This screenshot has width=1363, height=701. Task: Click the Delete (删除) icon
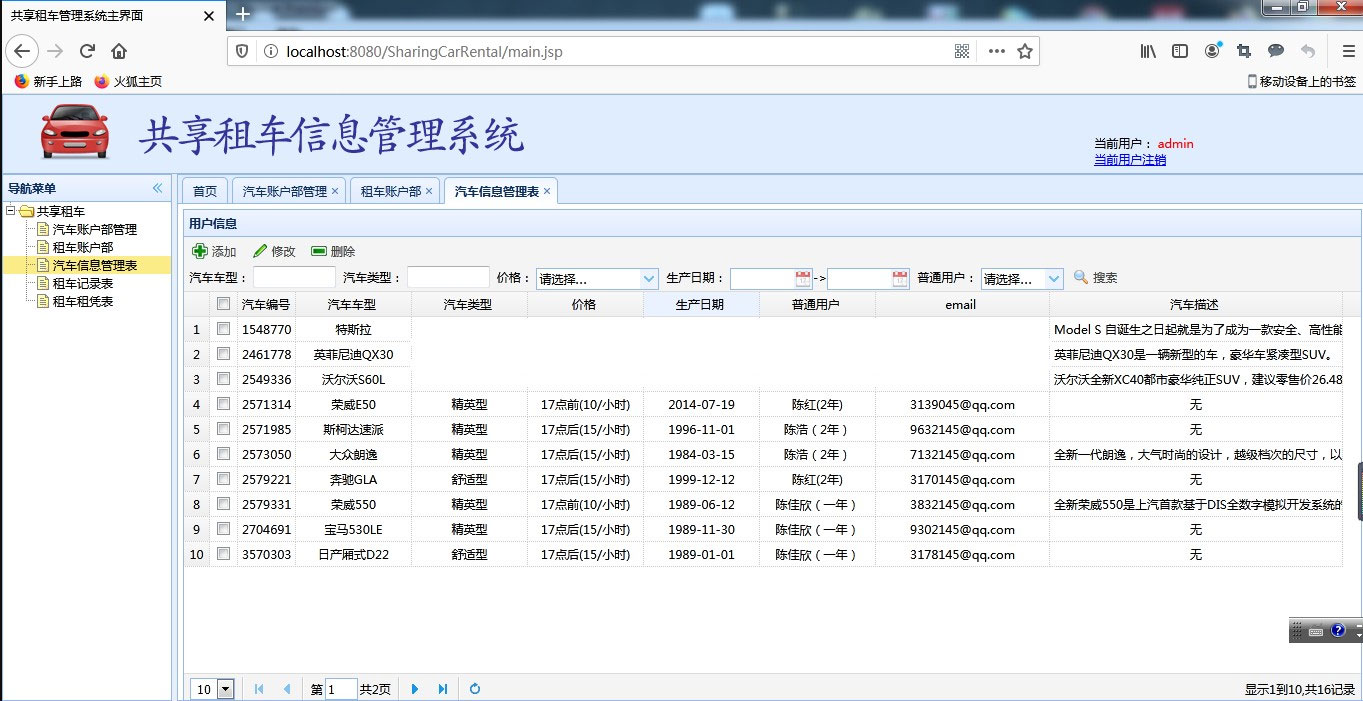click(320, 251)
